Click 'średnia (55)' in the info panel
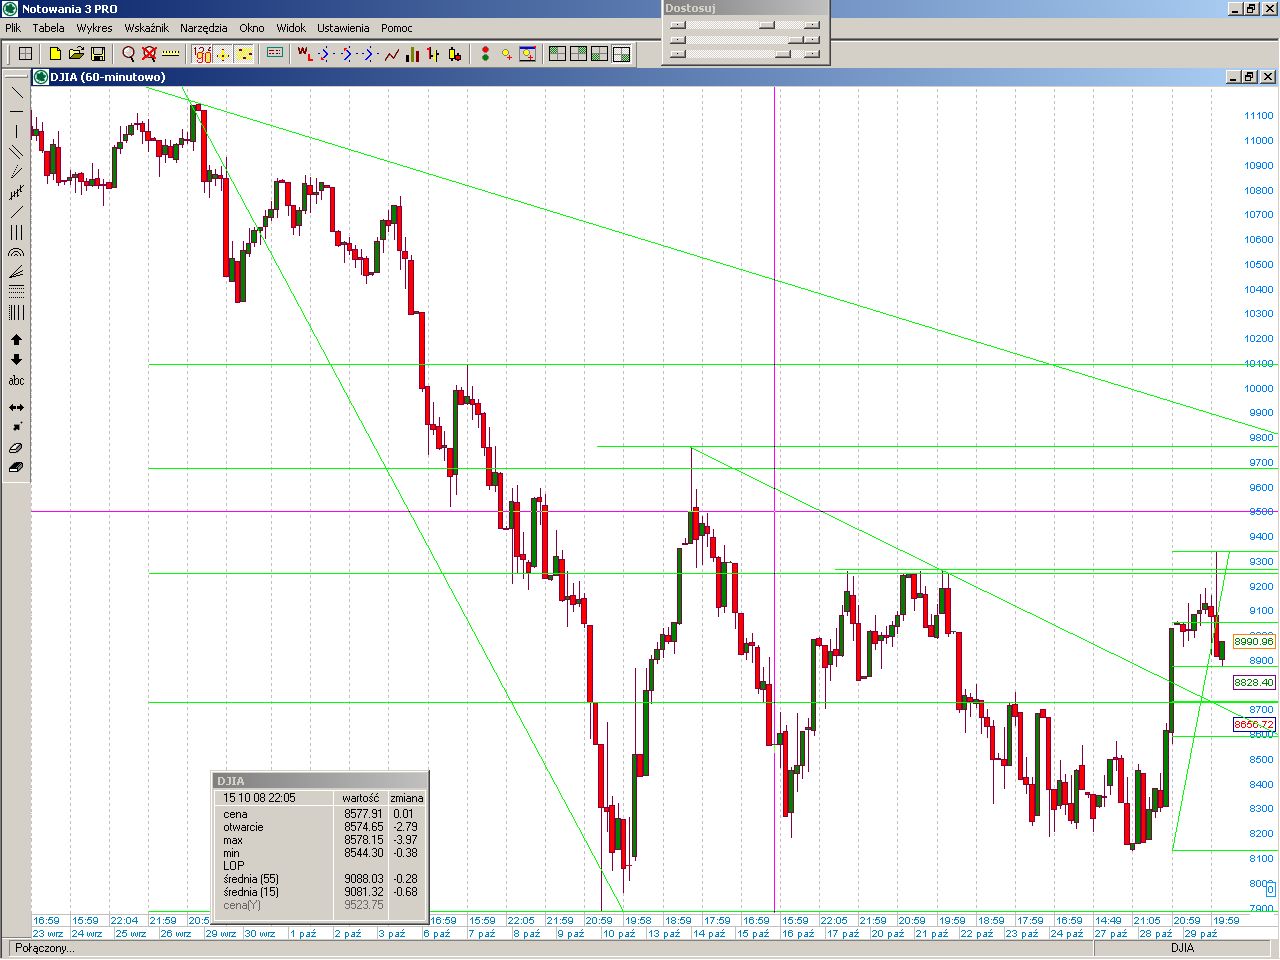 tap(251, 879)
